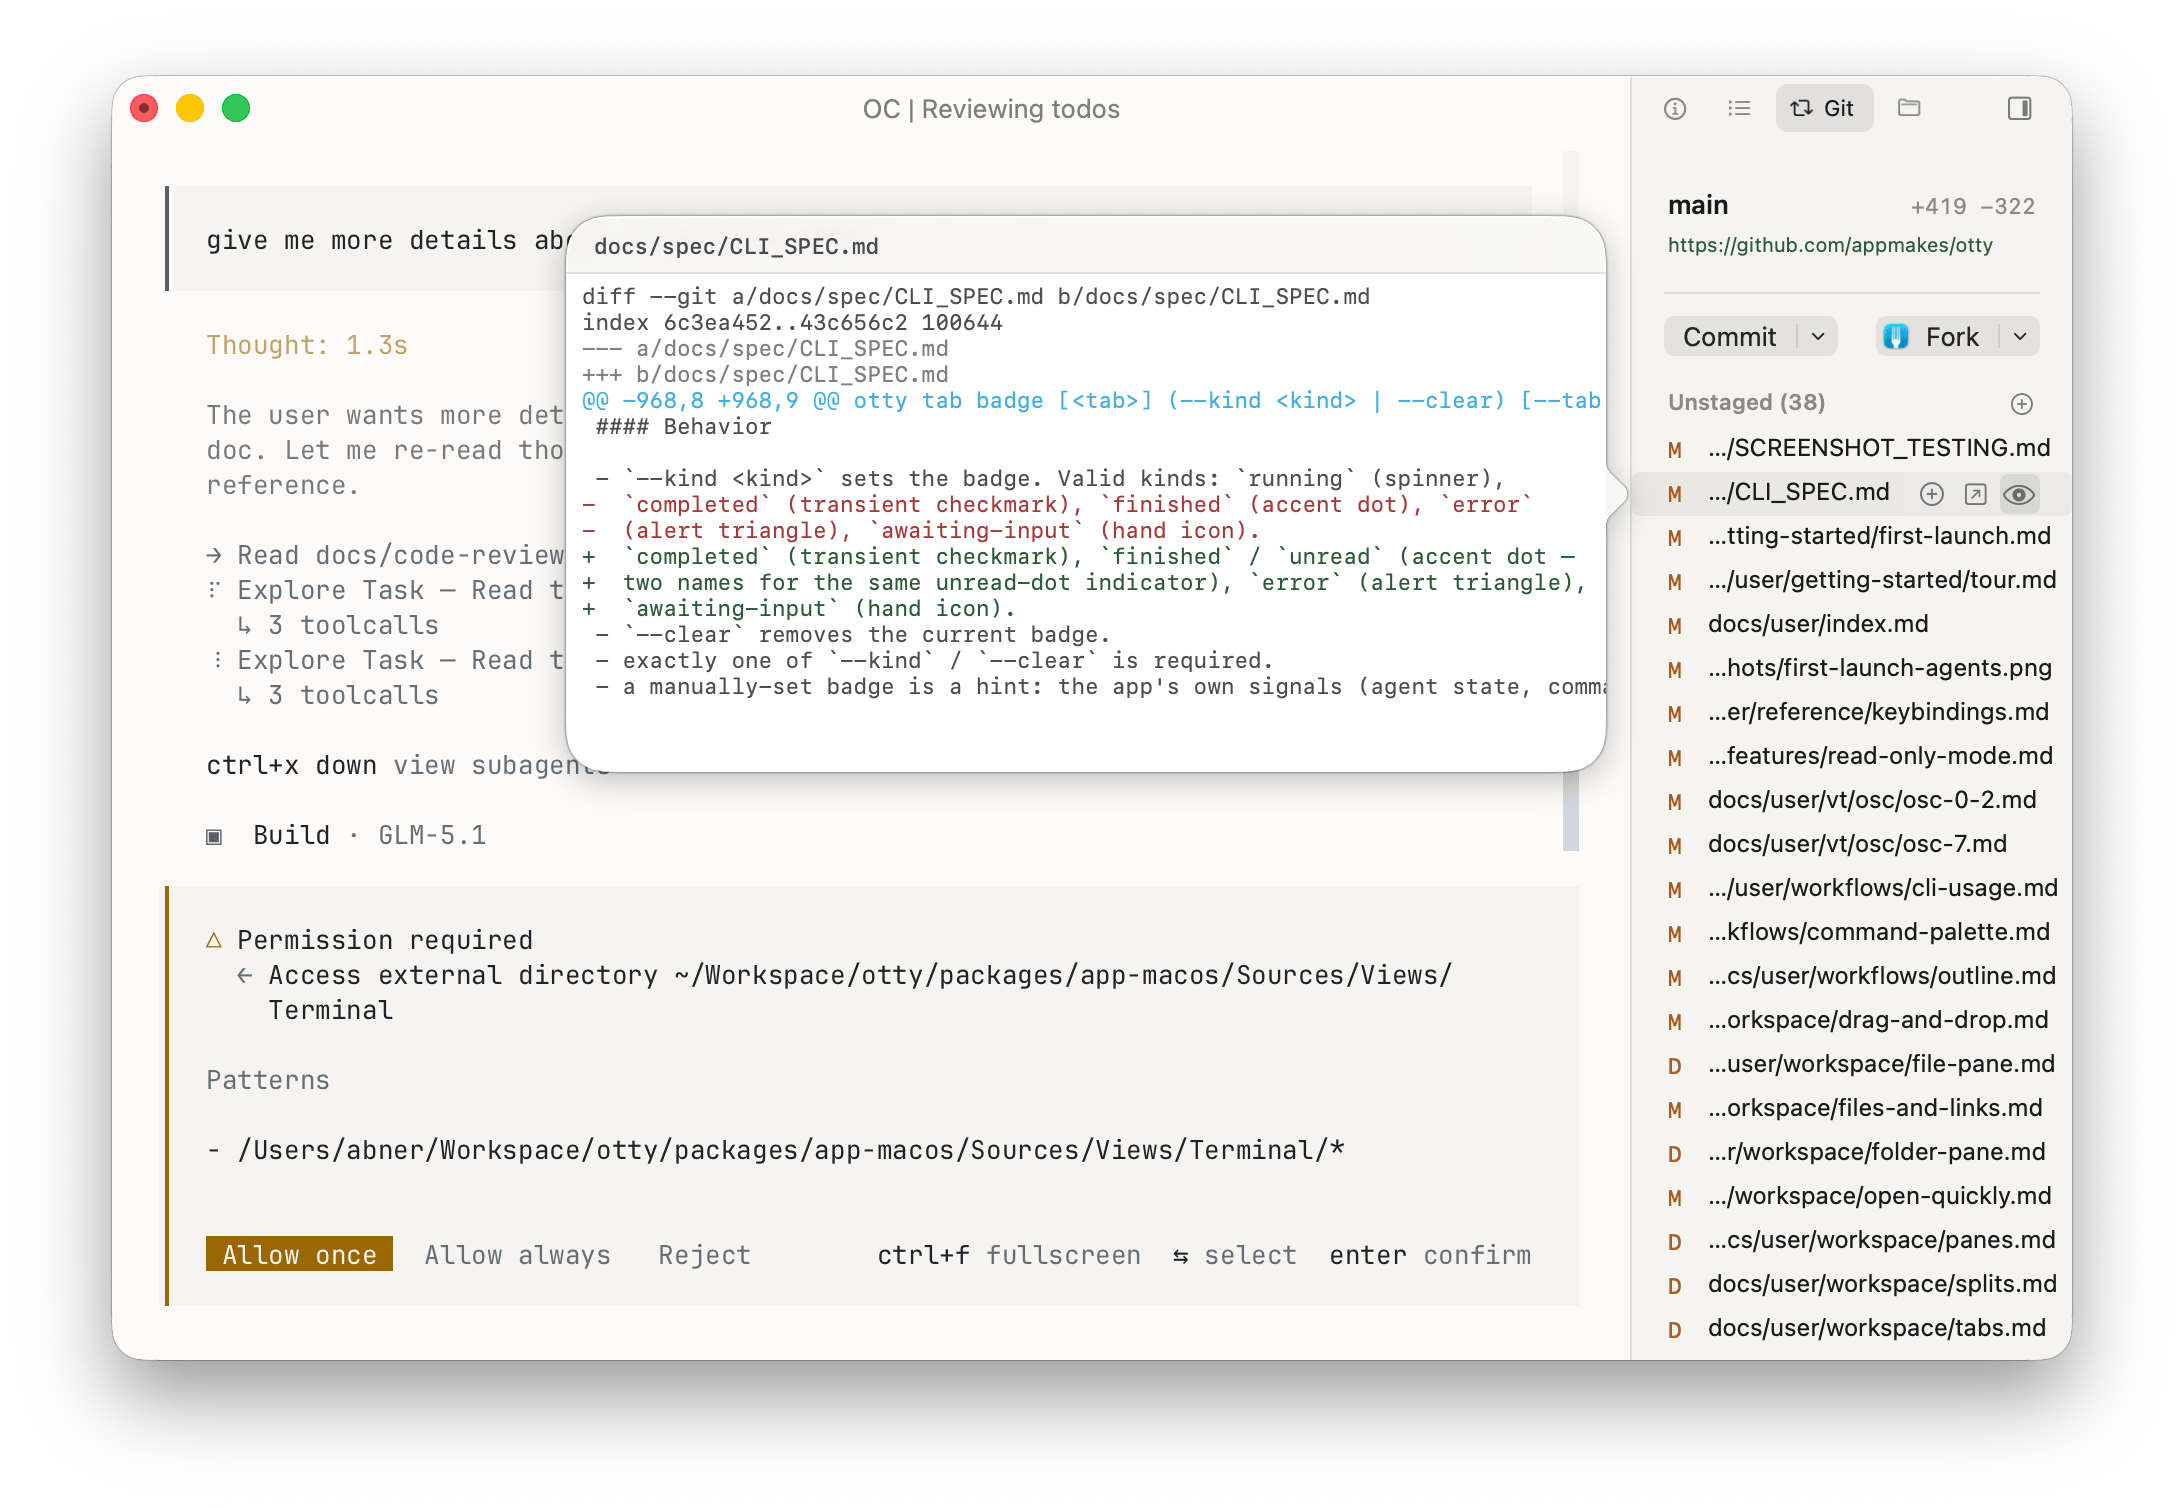Click the Permission required warning triangle
This screenshot has width=2184, height=1508.
(213, 940)
